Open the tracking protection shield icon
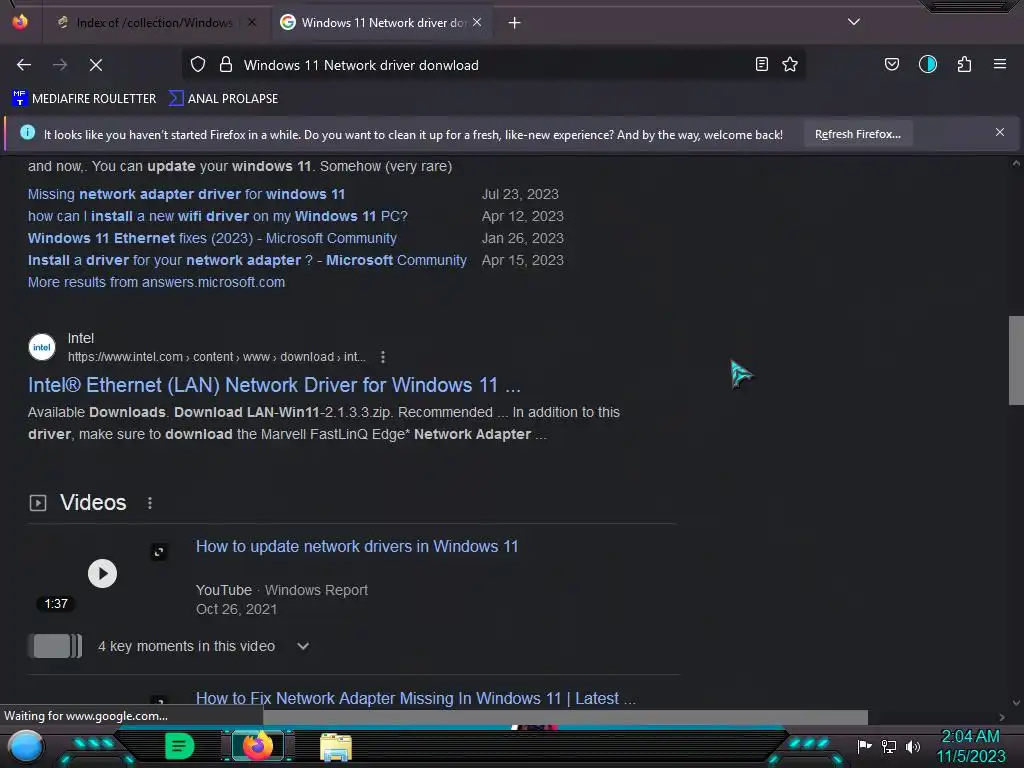 (x=198, y=65)
